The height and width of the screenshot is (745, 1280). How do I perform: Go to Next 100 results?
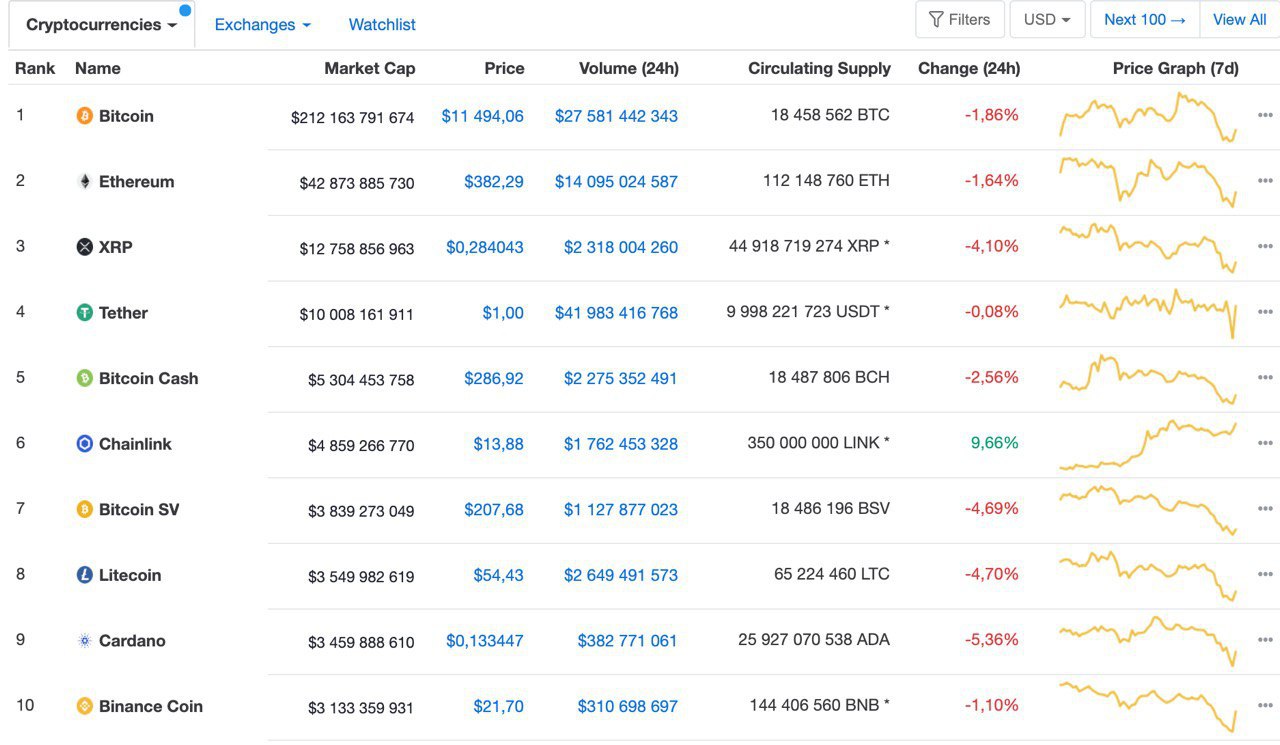click(x=1145, y=19)
